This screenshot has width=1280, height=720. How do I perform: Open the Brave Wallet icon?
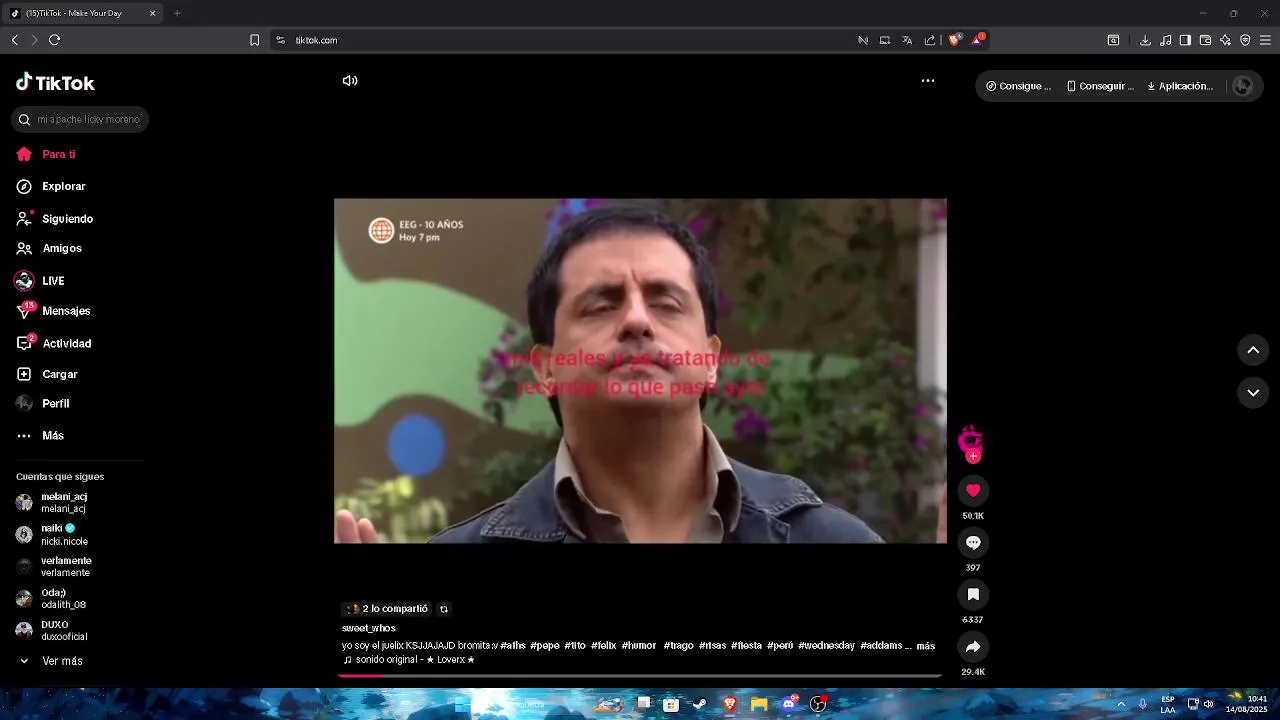click(1205, 40)
